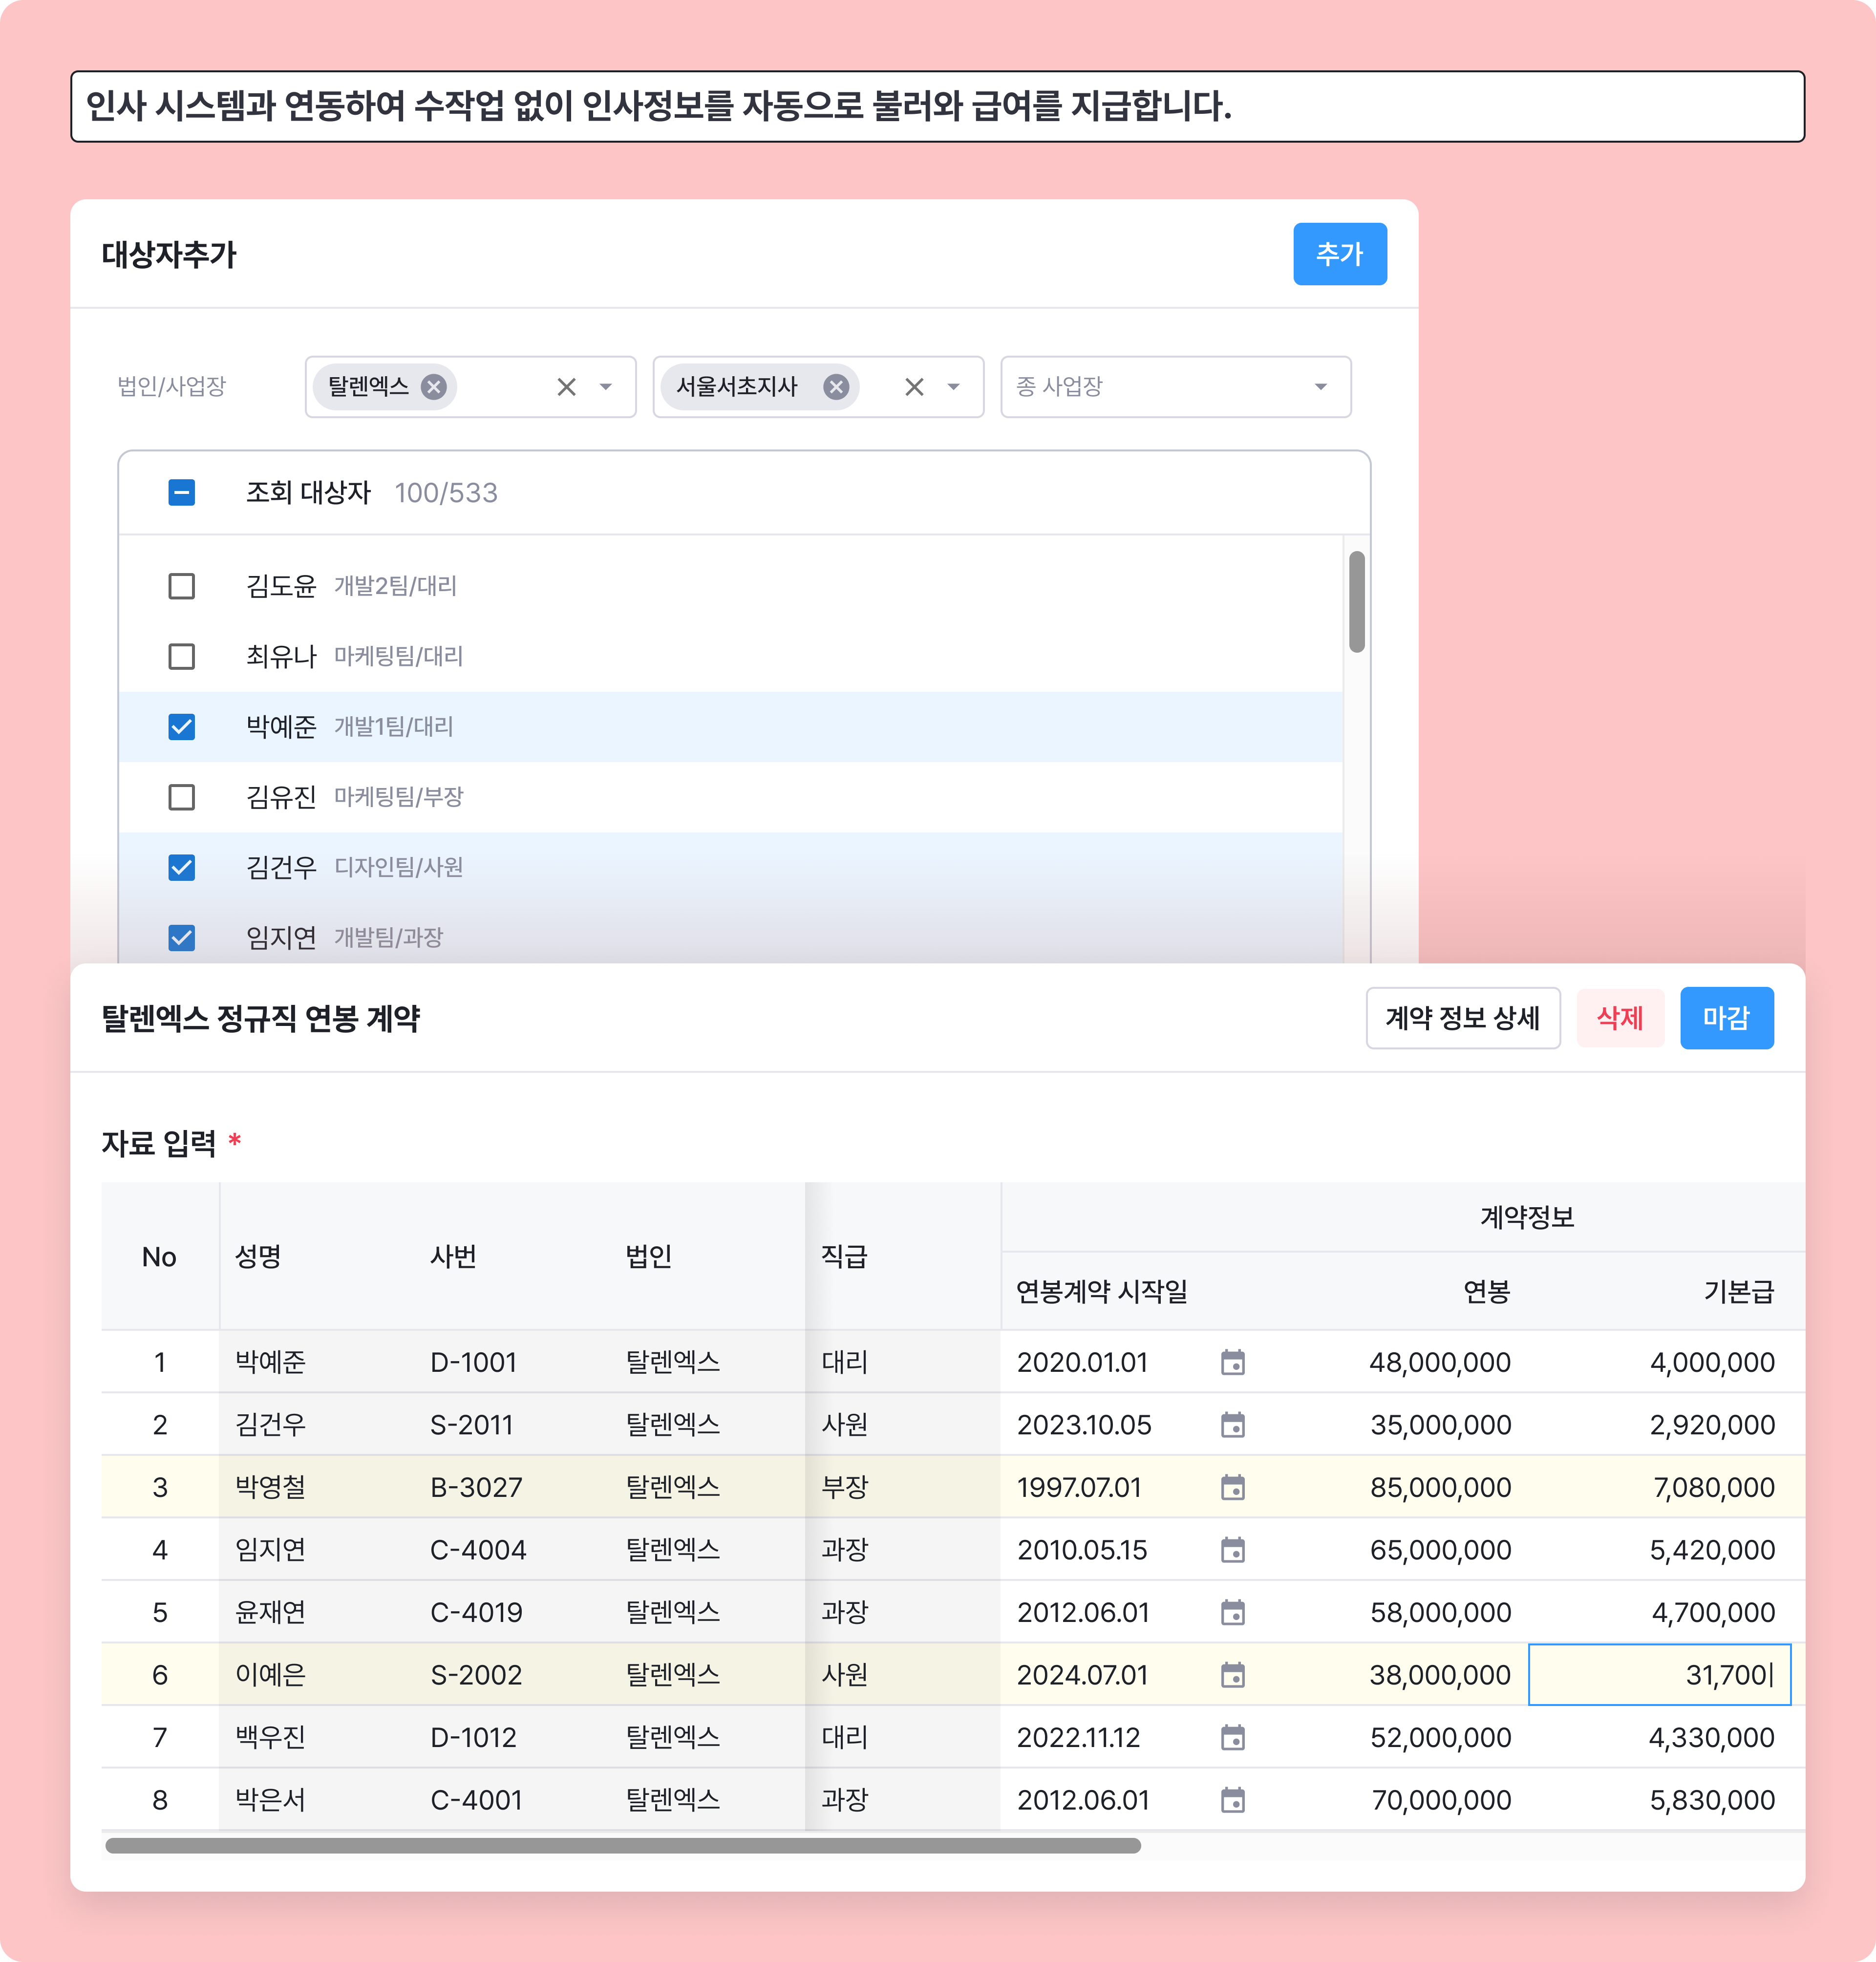Open calendar picker for 박영철's 1997.07.01 date
The image size is (1876, 1962).
(x=1233, y=1487)
